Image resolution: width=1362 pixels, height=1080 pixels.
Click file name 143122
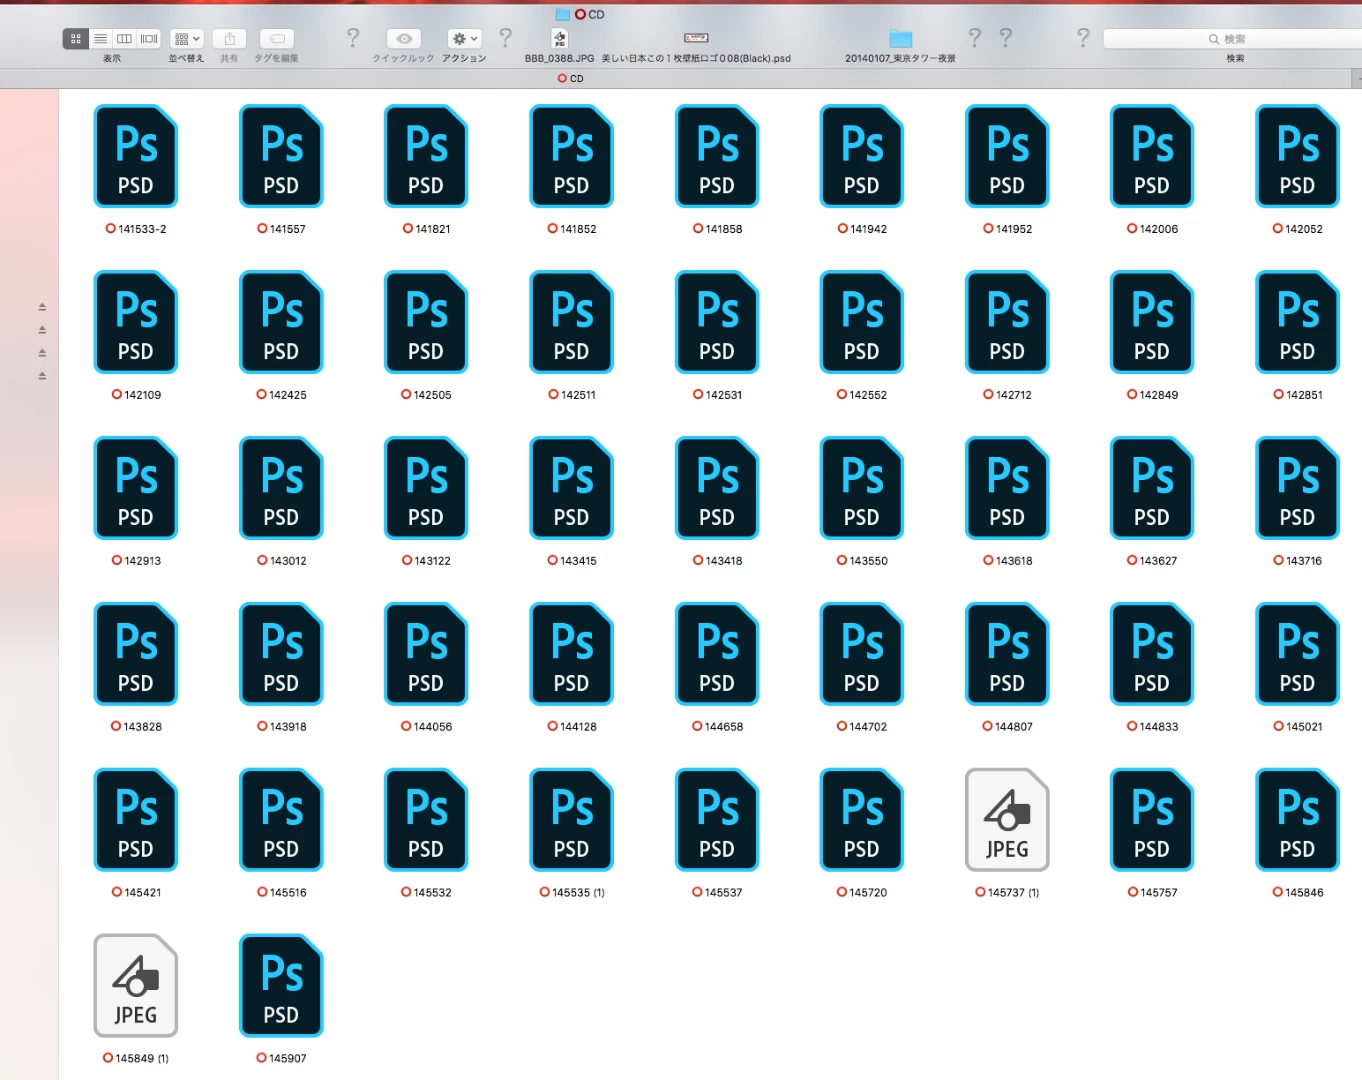[x=433, y=561]
